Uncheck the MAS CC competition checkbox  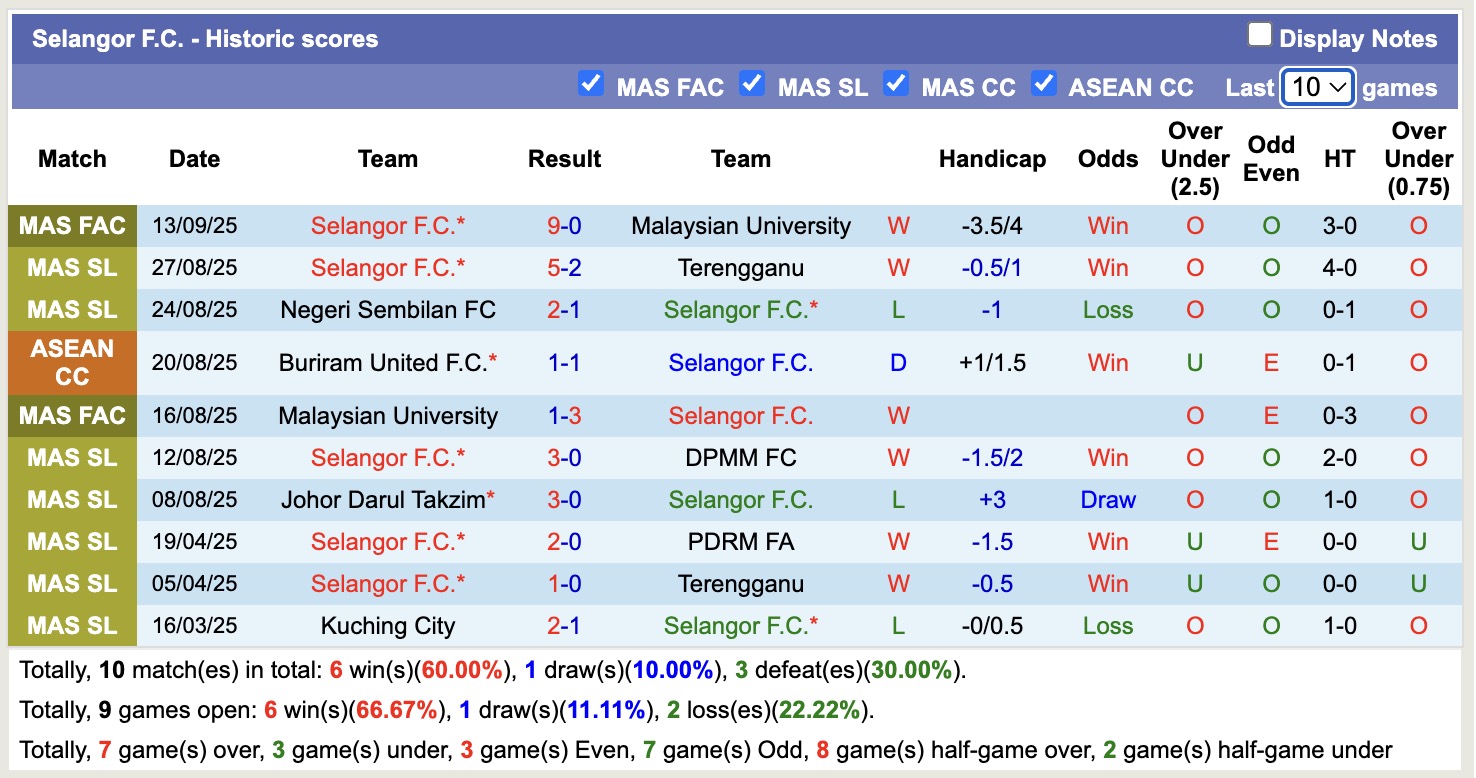coord(896,83)
